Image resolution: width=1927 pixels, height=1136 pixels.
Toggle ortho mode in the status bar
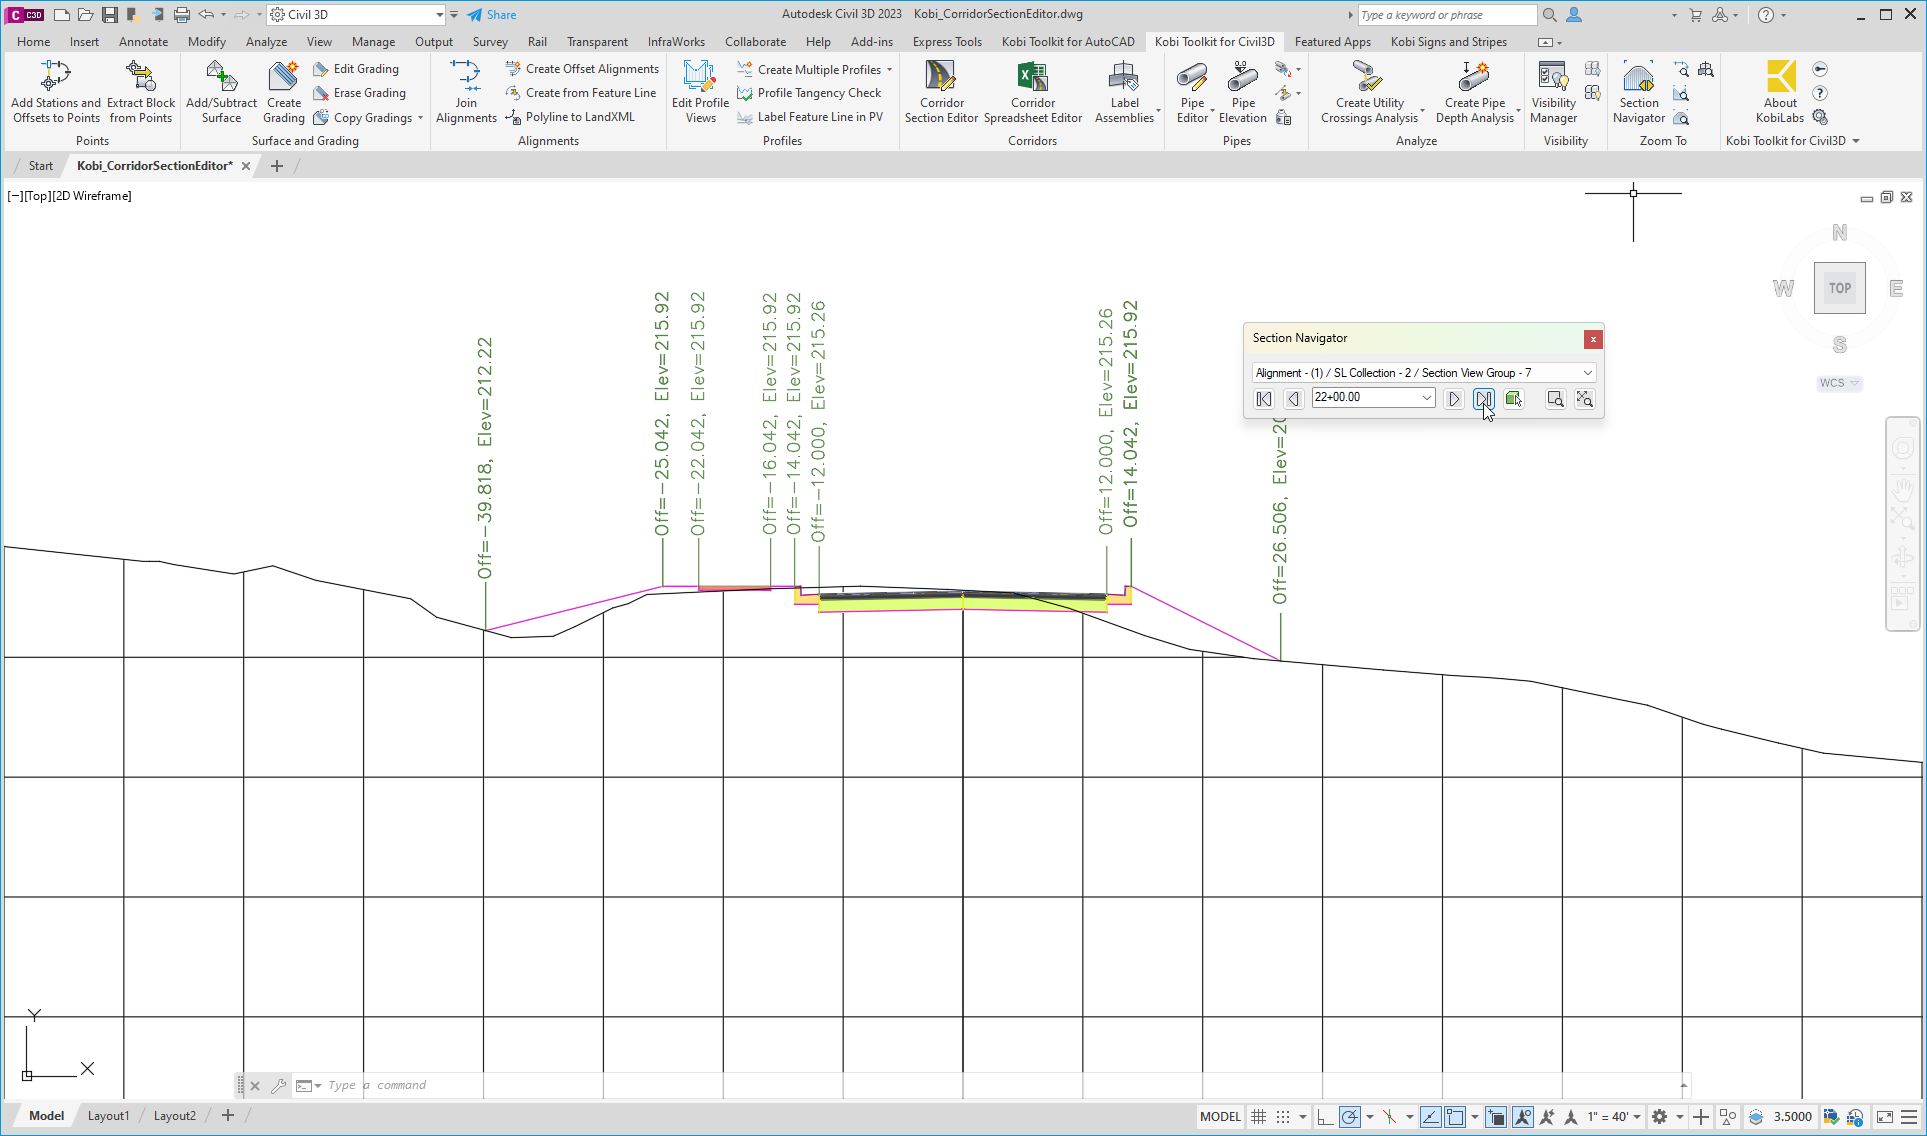click(x=1324, y=1117)
